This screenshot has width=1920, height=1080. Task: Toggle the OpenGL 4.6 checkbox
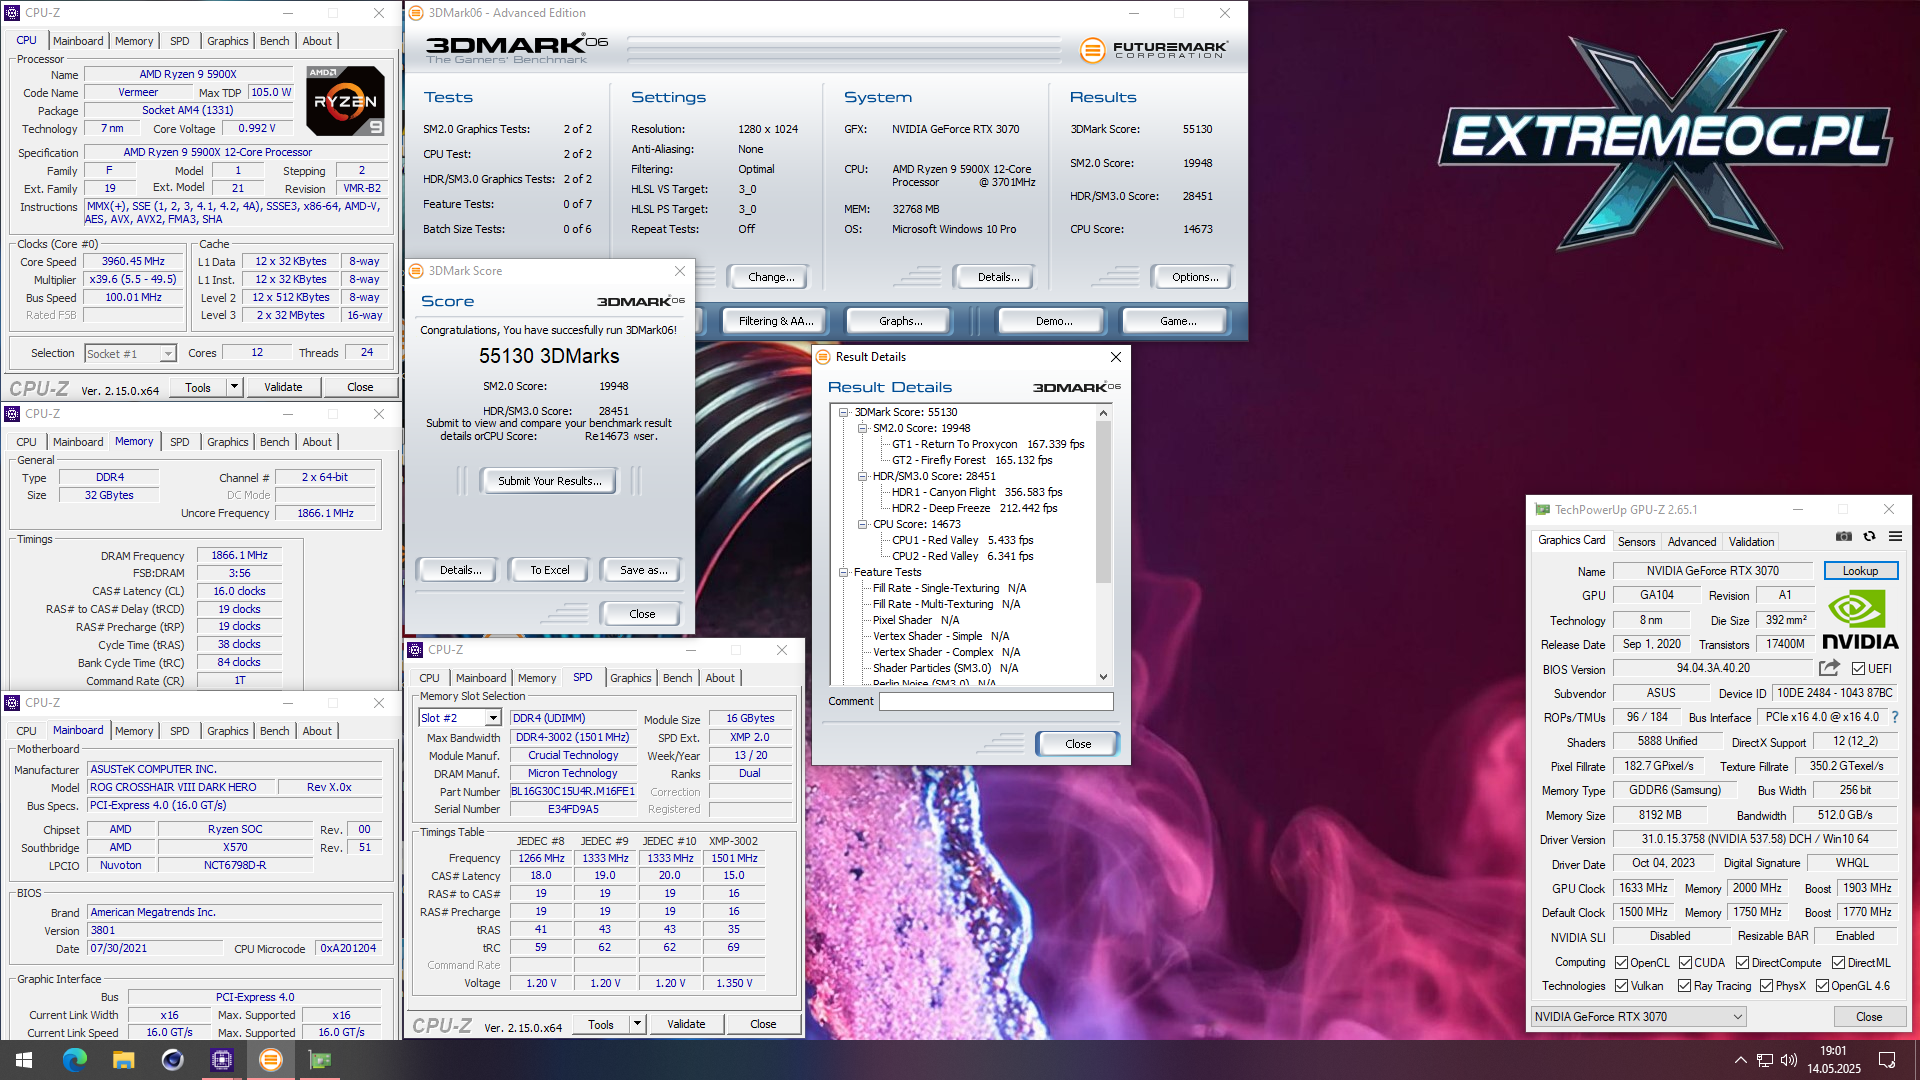(x=1822, y=986)
